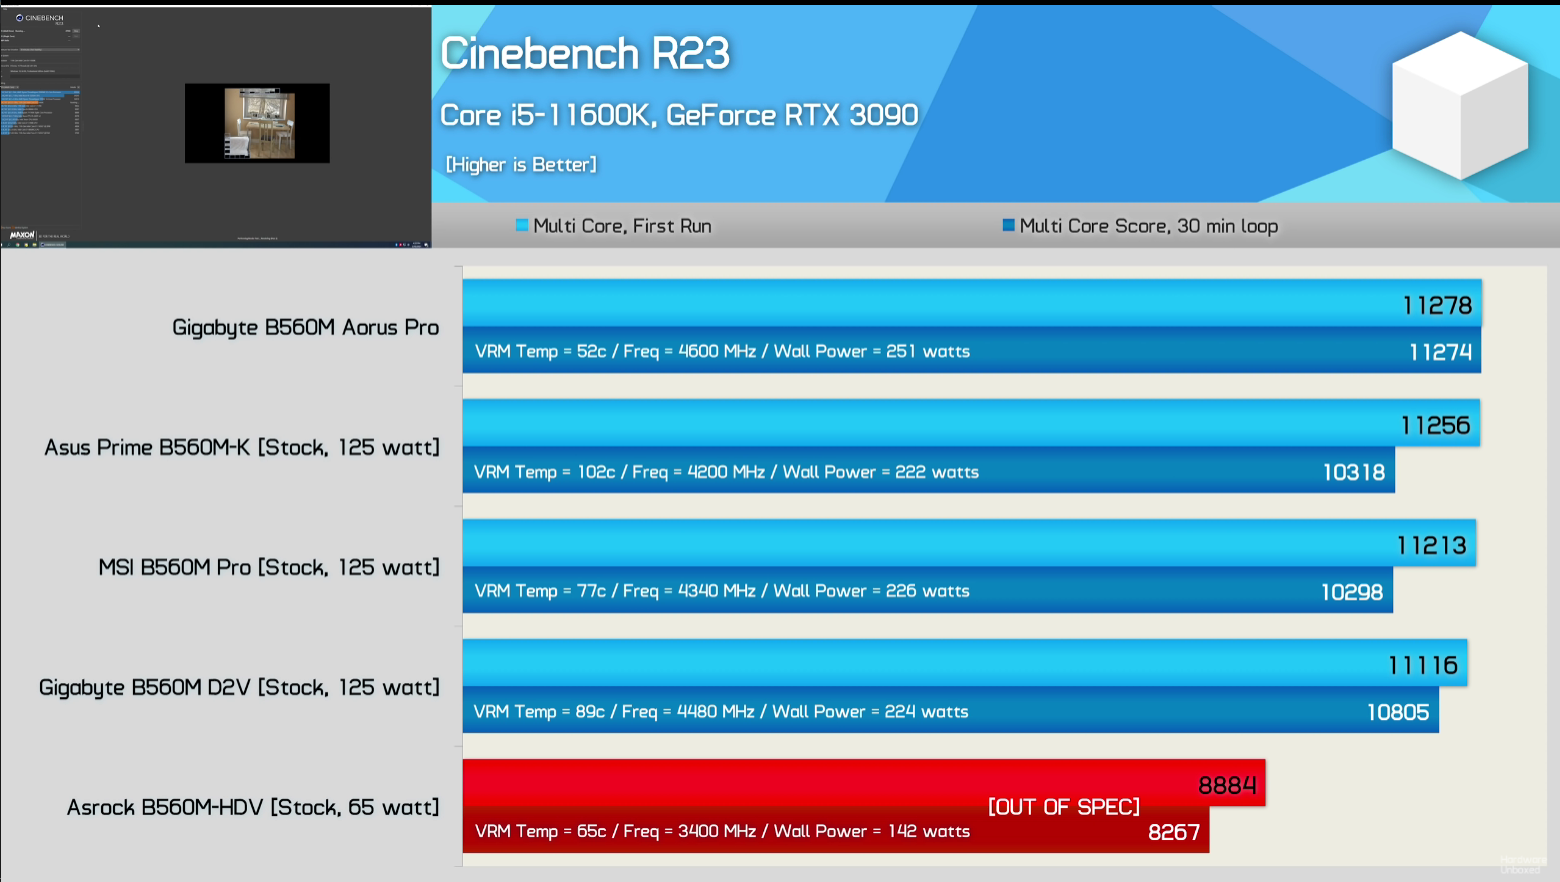This screenshot has height=882, width=1560.
Task: Click the [Higher is Better] note
Action: 521,165
